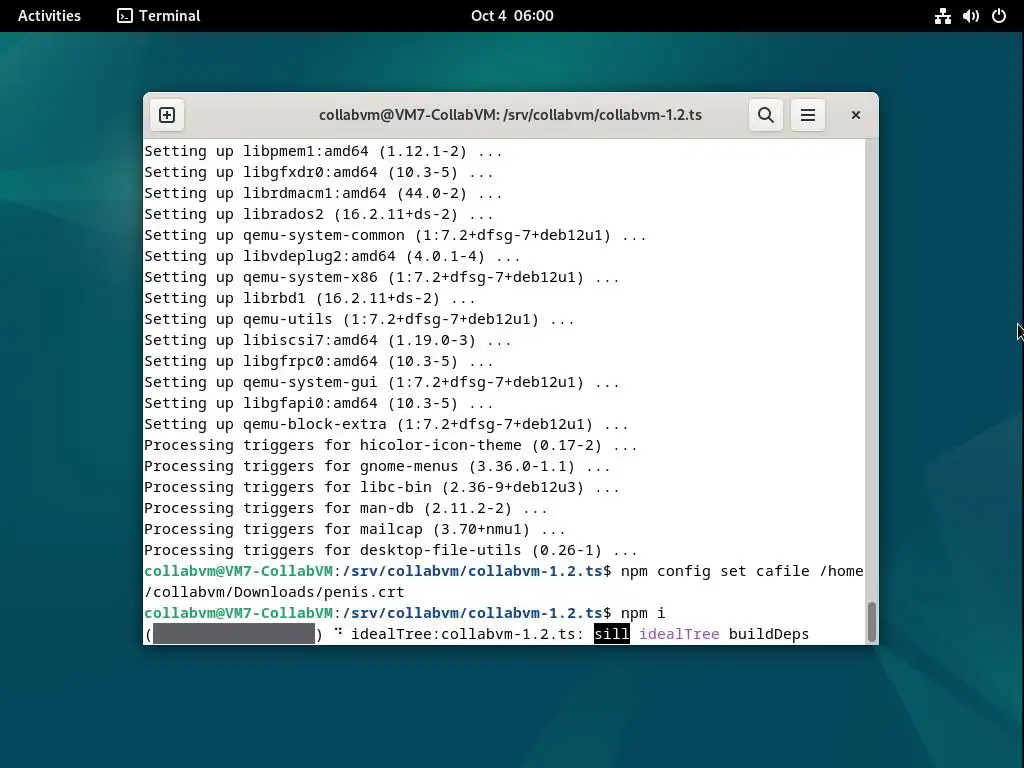The image size is (1024, 768).
Task: Click the highlighted 'sill' log level label
Action: point(611,633)
